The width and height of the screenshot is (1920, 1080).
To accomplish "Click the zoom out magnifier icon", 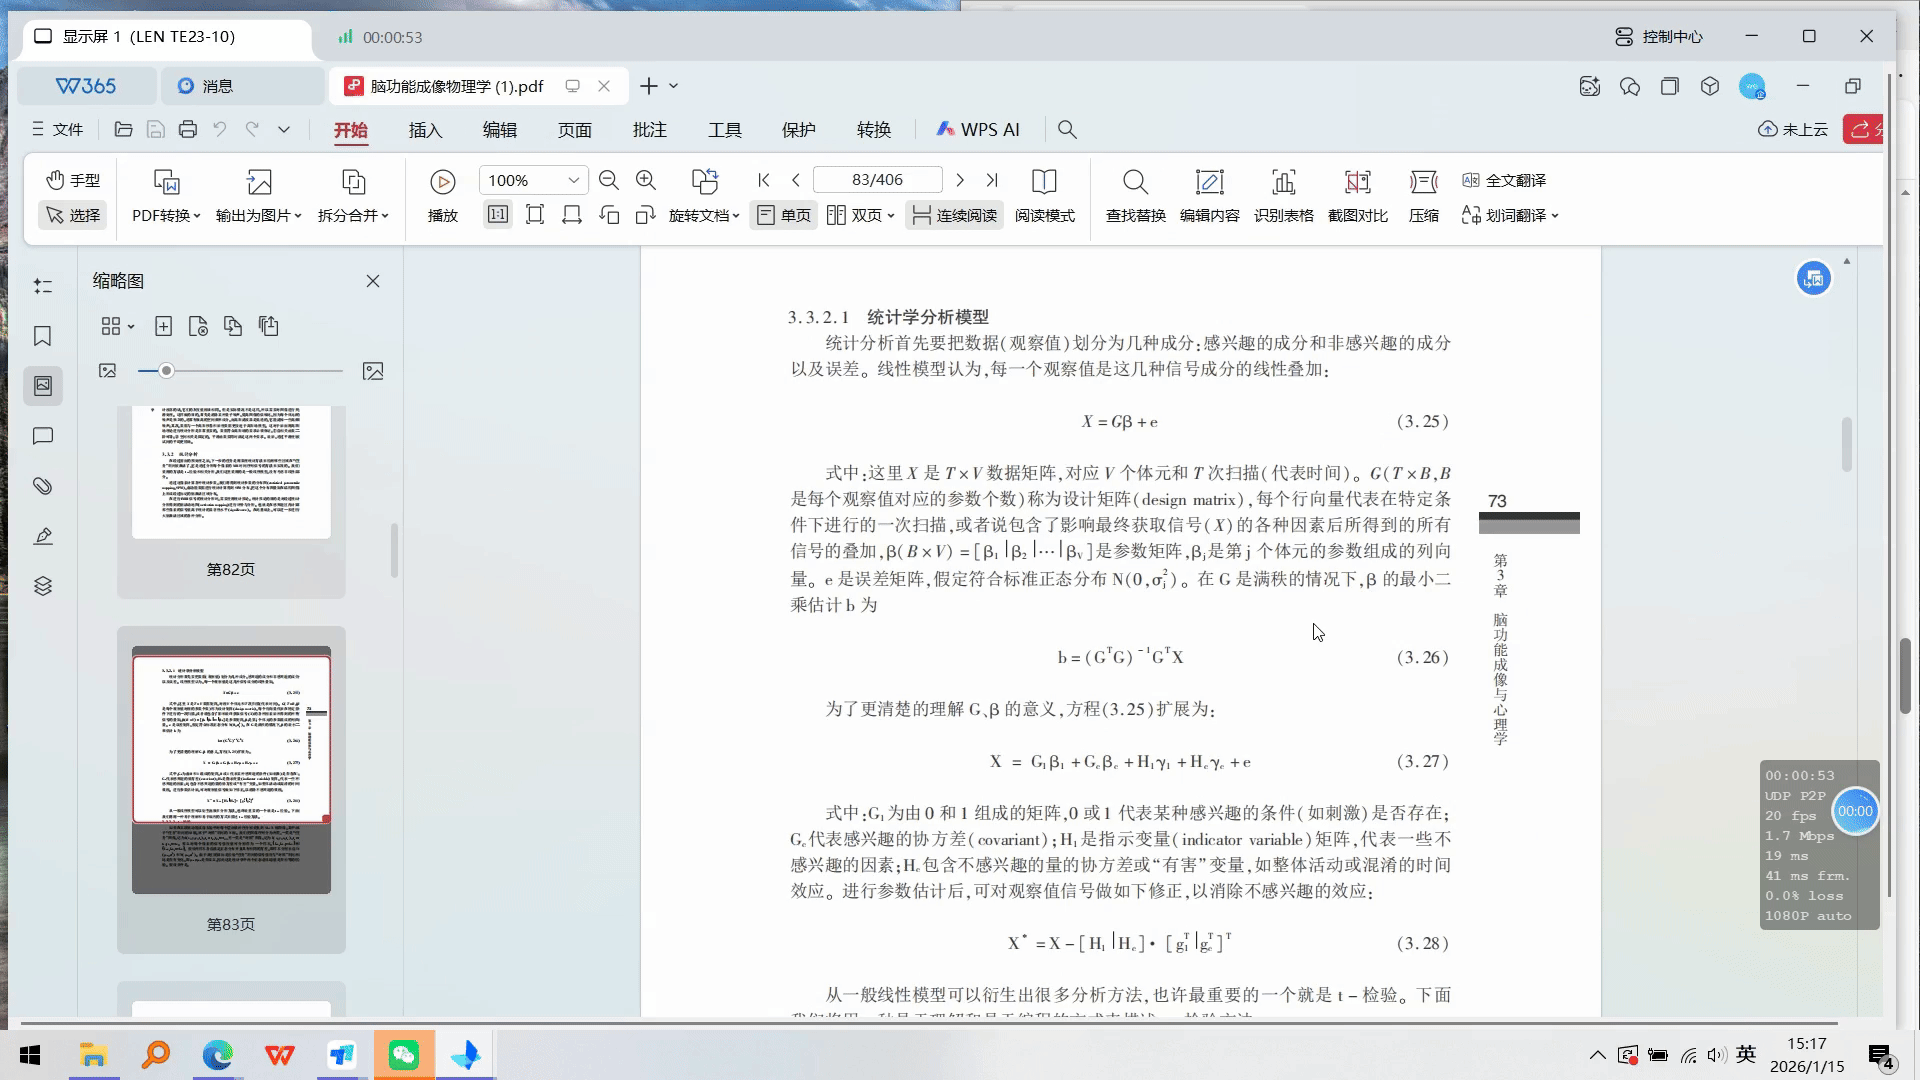I will (608, 180).
